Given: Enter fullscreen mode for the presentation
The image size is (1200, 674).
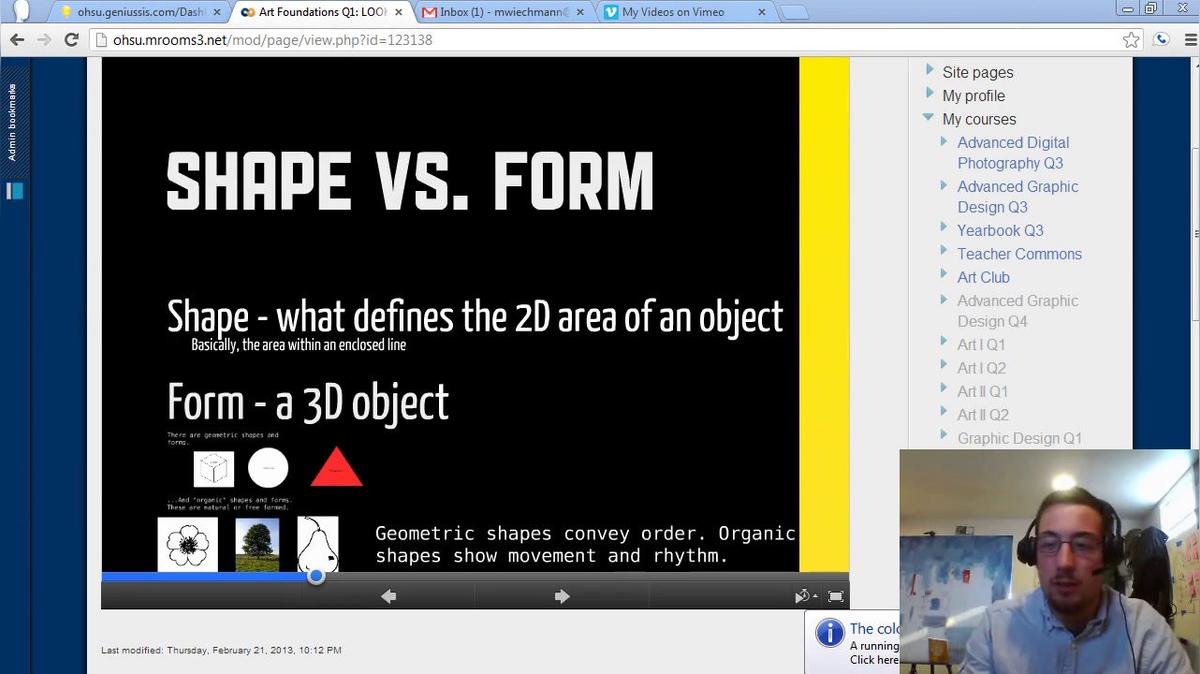Looking at the screenshot, I should point(836,596).
